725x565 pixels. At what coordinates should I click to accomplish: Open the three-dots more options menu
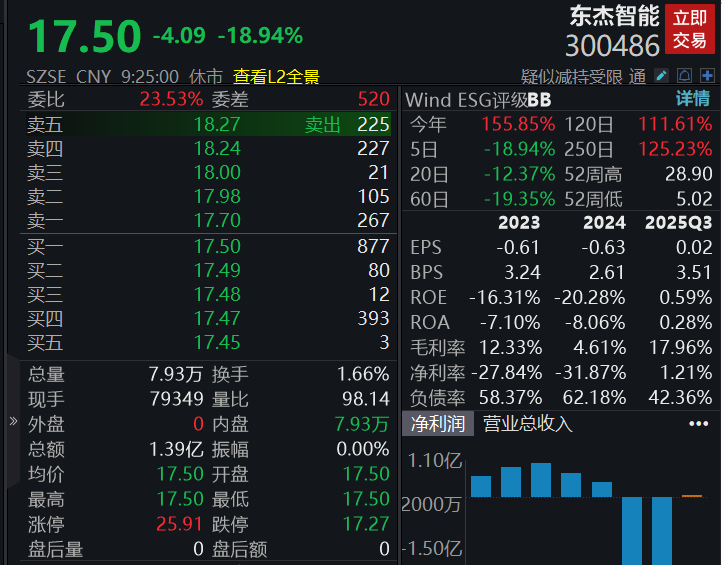click(698, 423)
